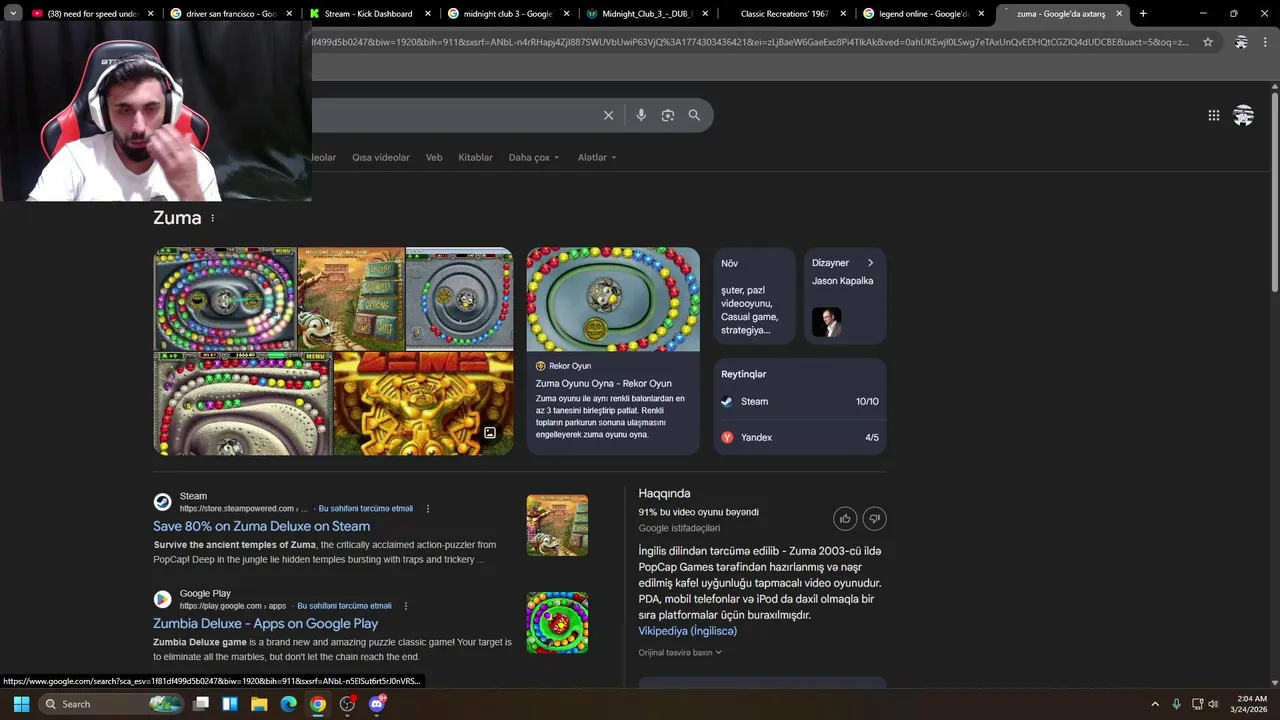Open File Explorer from the taskbar
Screen dimensions: 1280x720
tap(259, 704)
